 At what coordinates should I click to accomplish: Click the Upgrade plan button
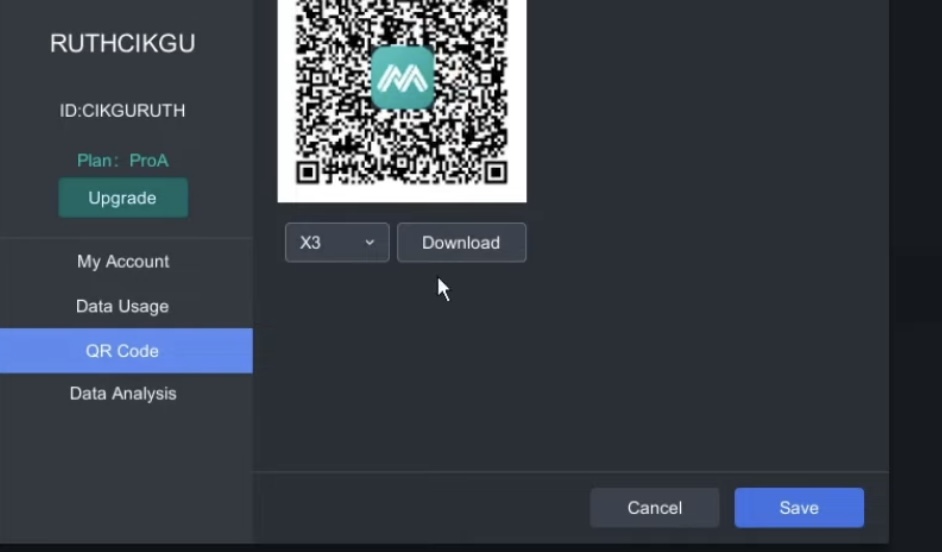coord(123,198)
